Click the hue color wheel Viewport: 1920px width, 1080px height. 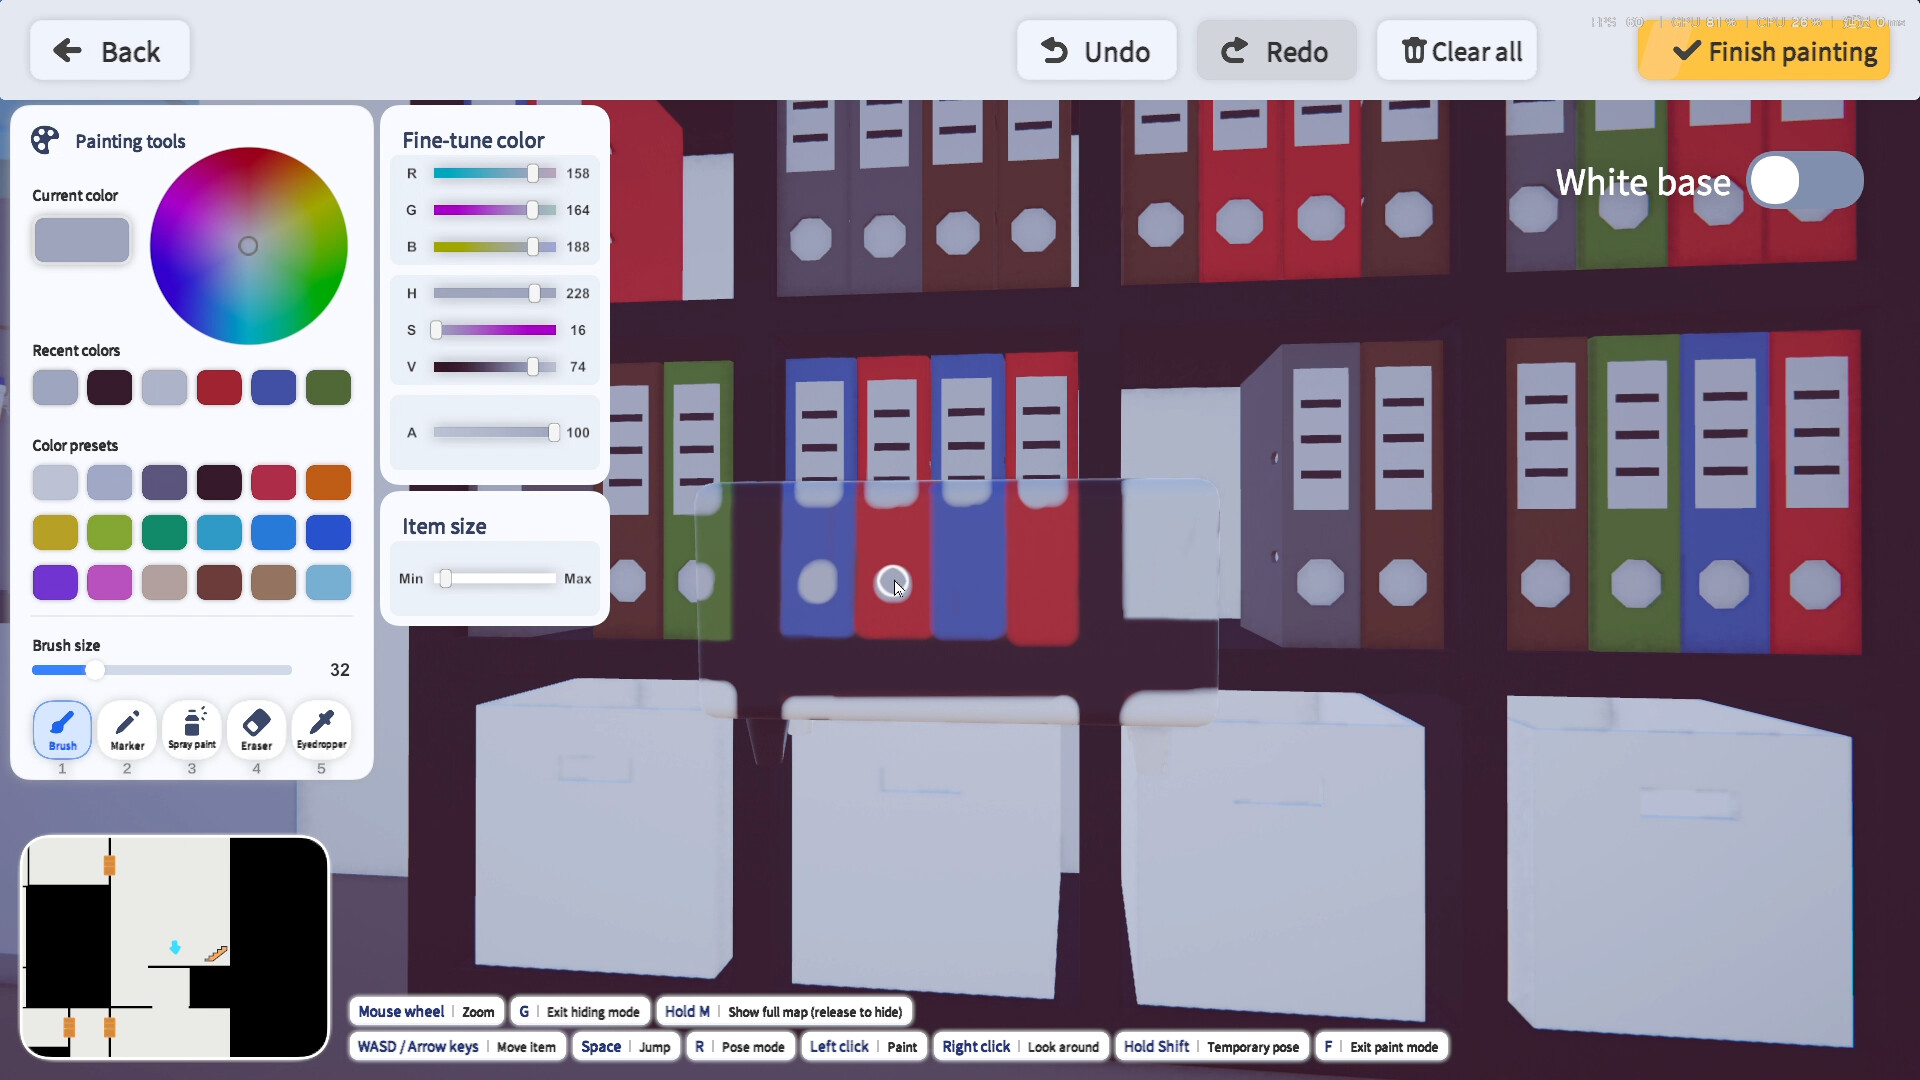coord(249,246)
